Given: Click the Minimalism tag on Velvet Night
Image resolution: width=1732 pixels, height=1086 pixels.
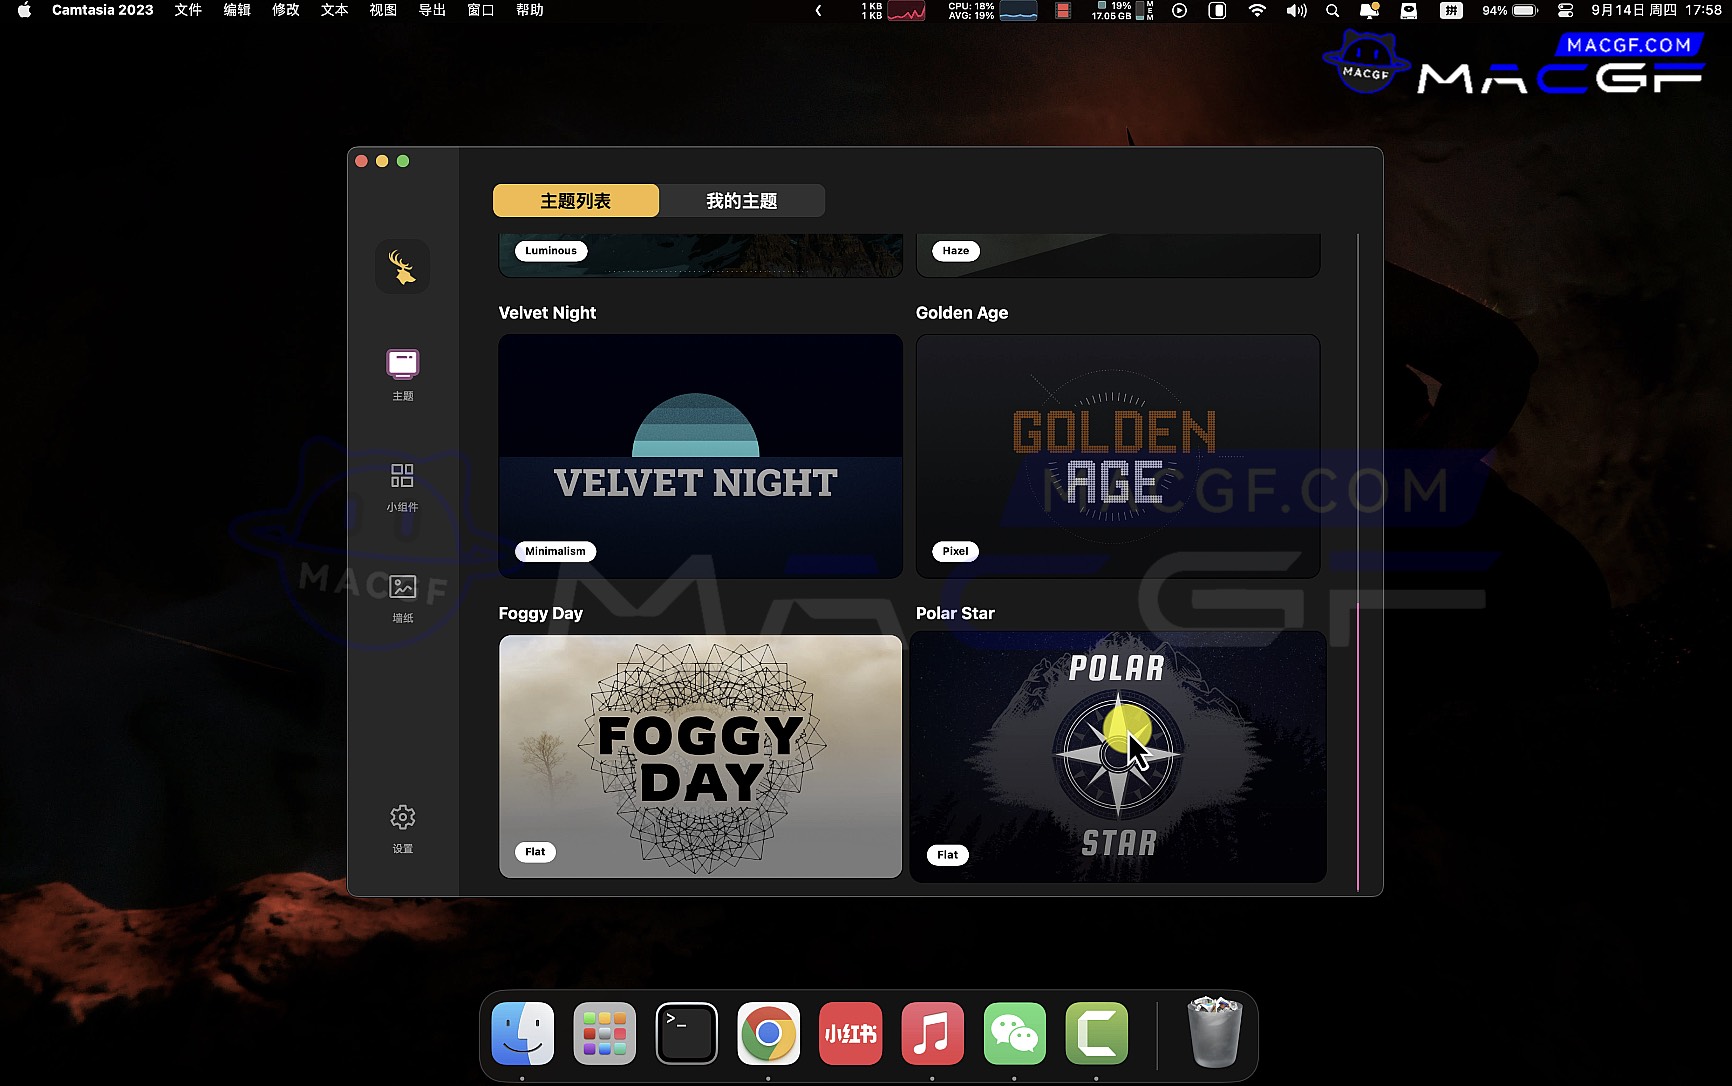Looking at the screenshot, I should tap(555, 551).
